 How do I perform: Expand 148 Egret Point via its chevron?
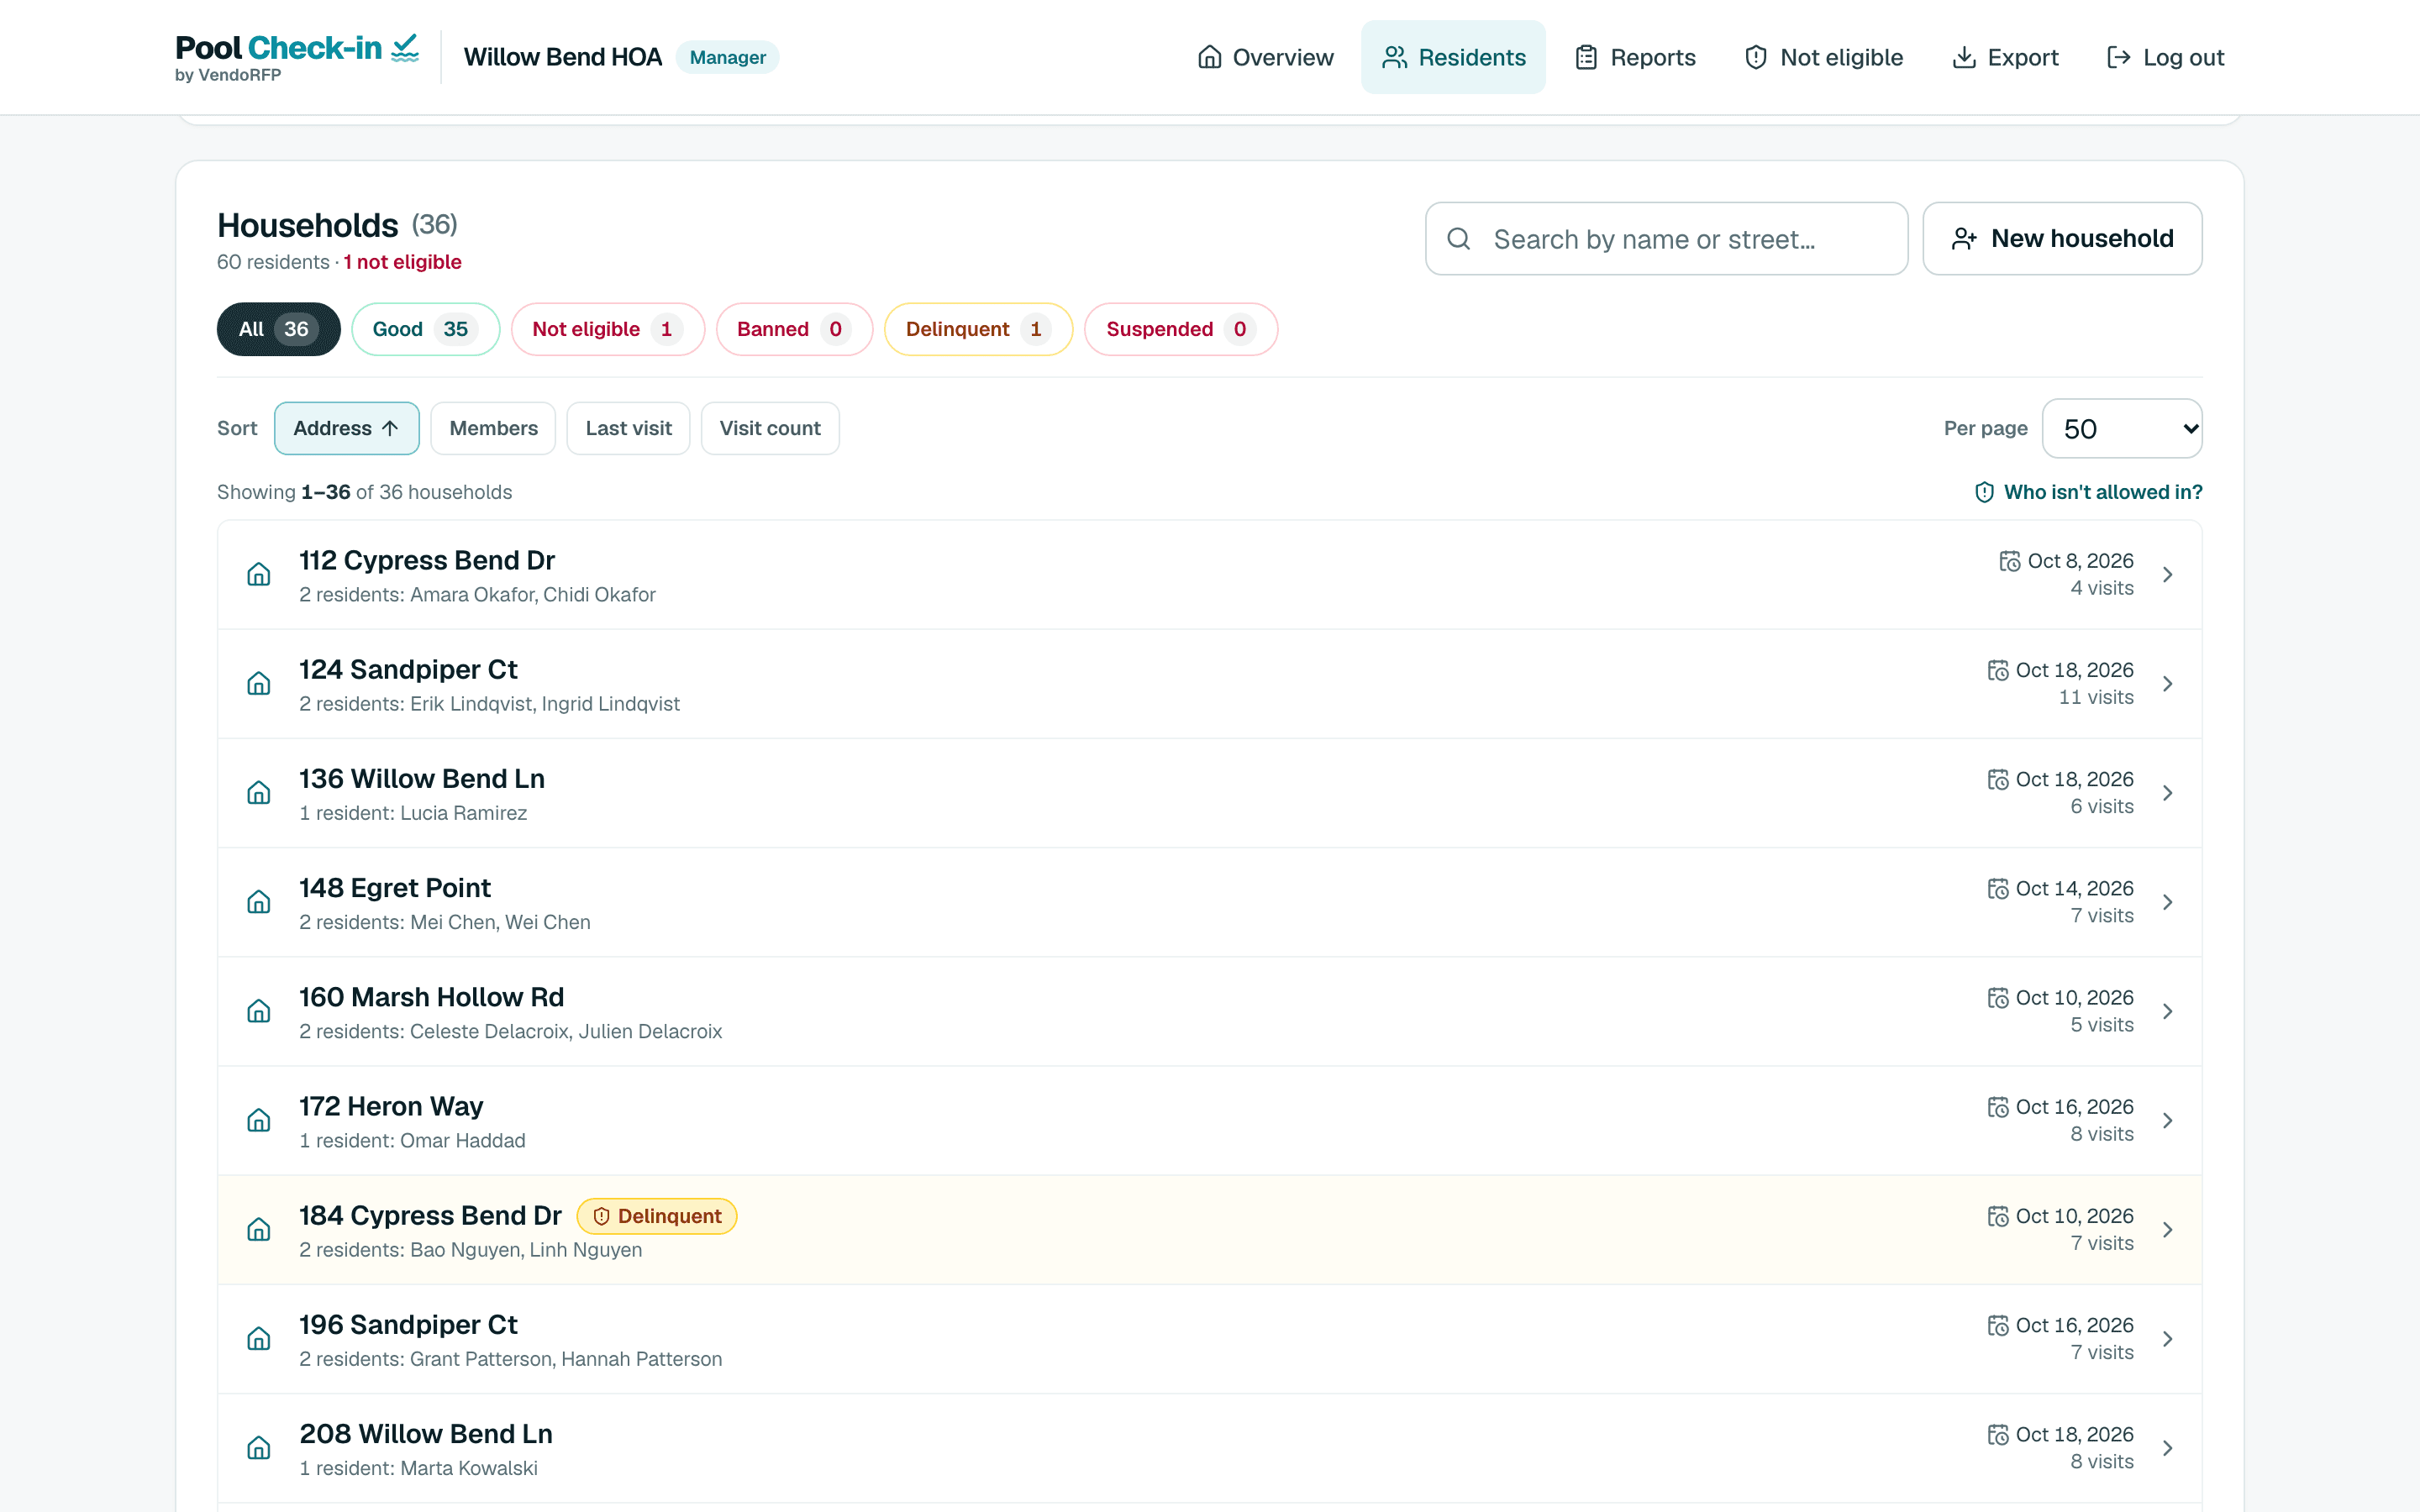pyautogui.click(x=2168, y=902)
